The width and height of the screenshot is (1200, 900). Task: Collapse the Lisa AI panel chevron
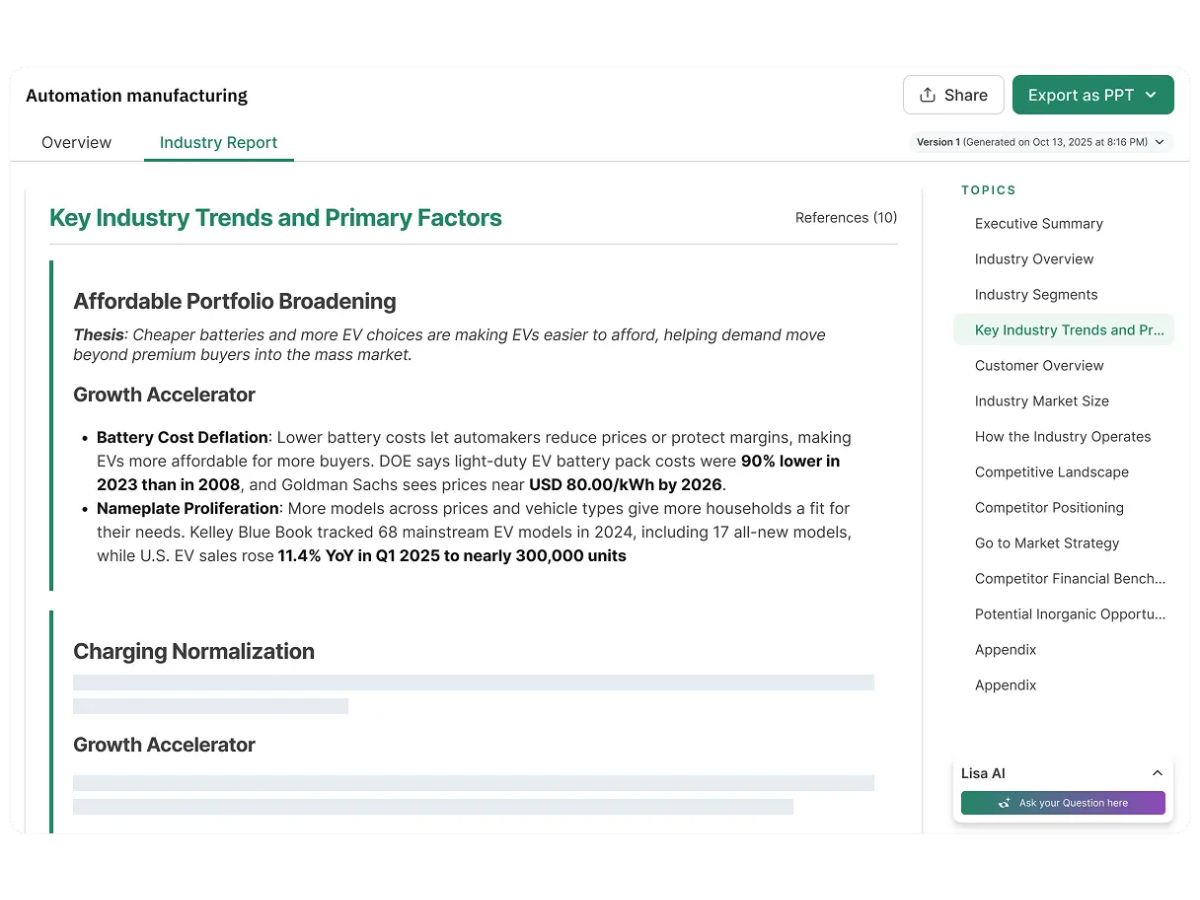(1157, 773)
